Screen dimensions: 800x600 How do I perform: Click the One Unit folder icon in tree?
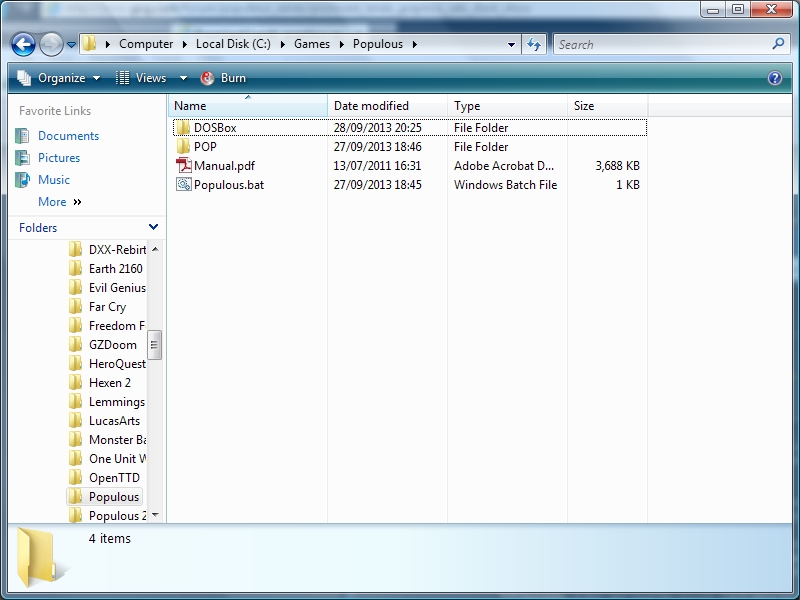click(x=76, y=459)
